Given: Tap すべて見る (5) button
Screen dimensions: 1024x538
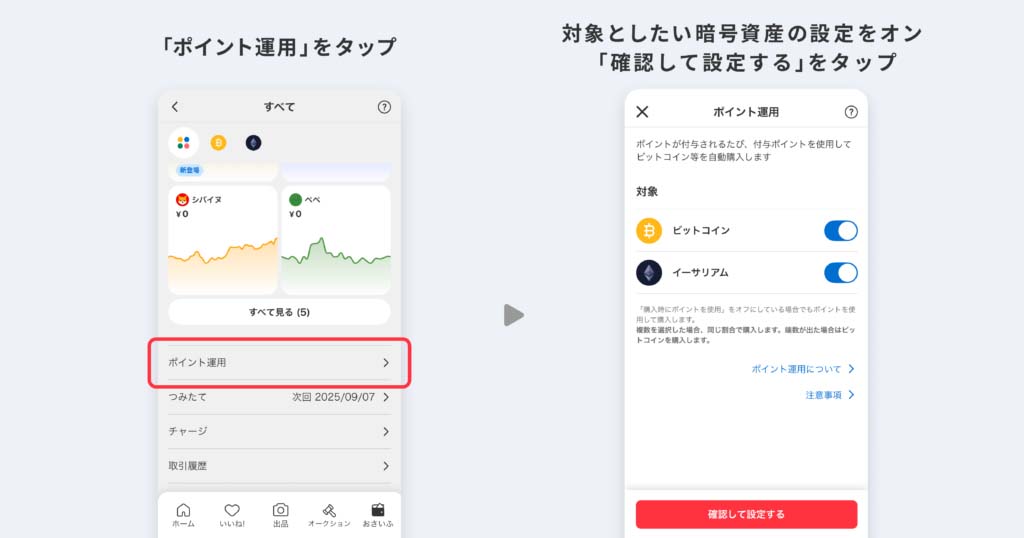Looking at the screenshot, I should click(x=279, y=312).
